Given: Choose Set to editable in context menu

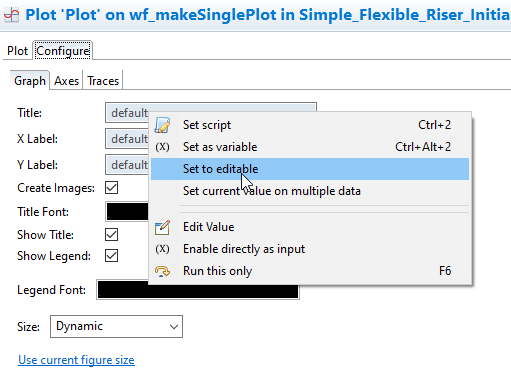Looking at the screenshot, I should 310,169.
